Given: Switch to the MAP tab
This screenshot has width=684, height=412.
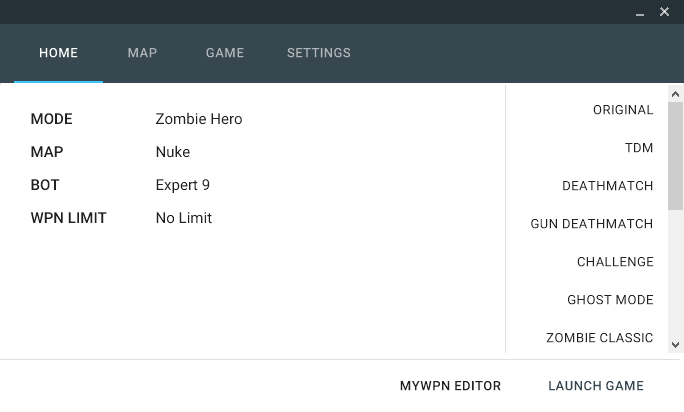Looking at the screenshot, I should coord(142,53).
